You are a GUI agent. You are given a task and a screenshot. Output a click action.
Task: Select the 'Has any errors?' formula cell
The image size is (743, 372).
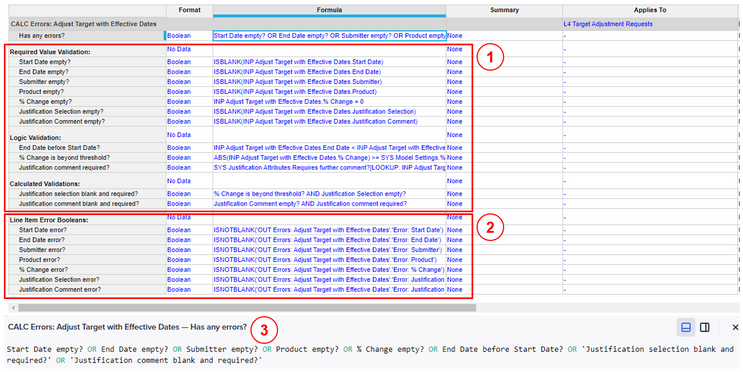329,36
